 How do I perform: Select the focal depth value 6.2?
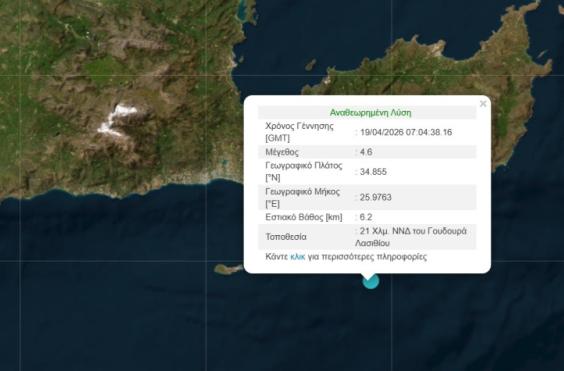[x=366, y=217]
